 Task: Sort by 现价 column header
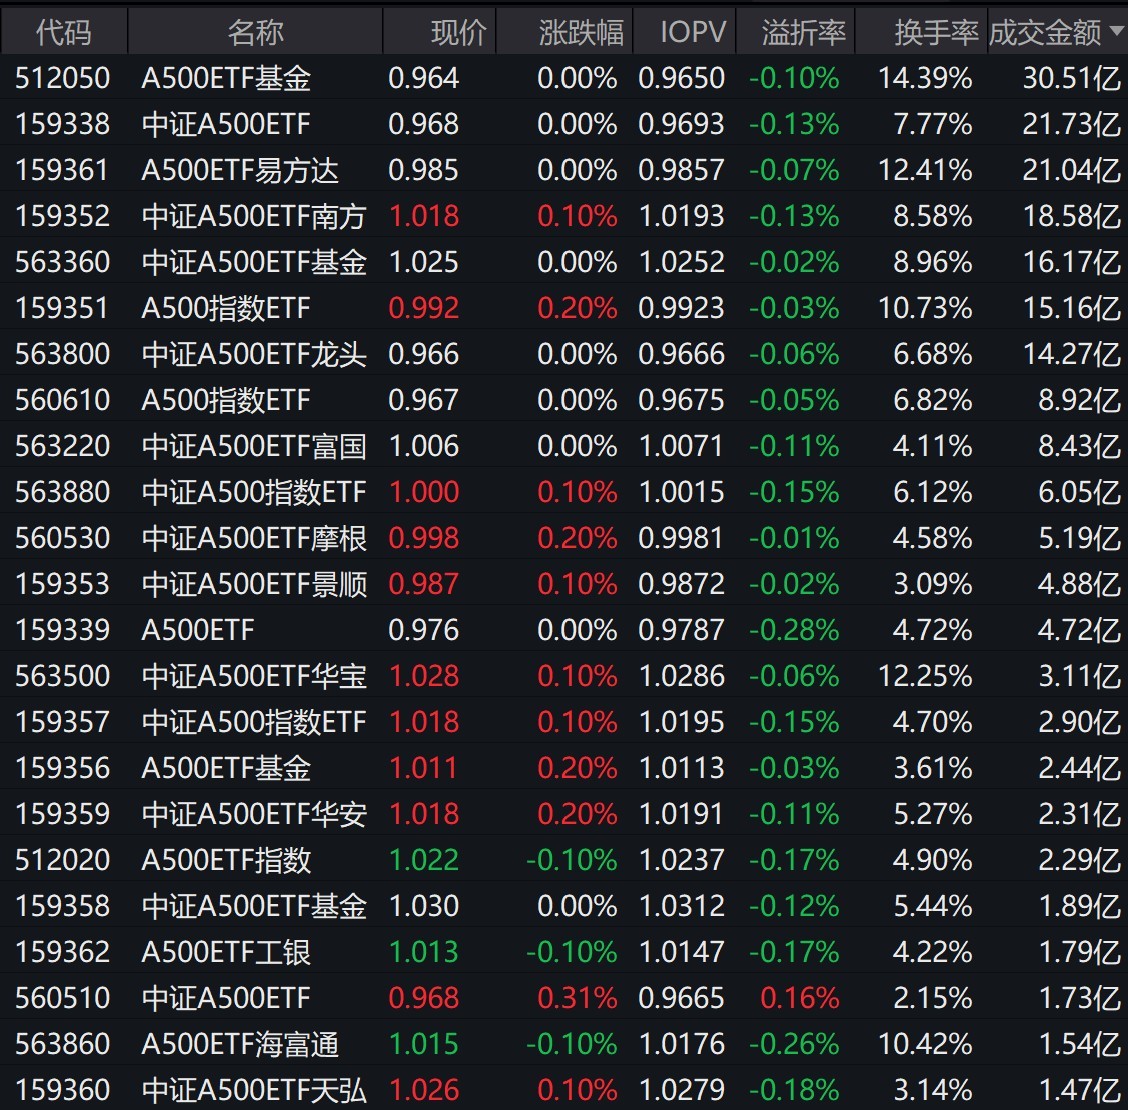coord(458,33)
